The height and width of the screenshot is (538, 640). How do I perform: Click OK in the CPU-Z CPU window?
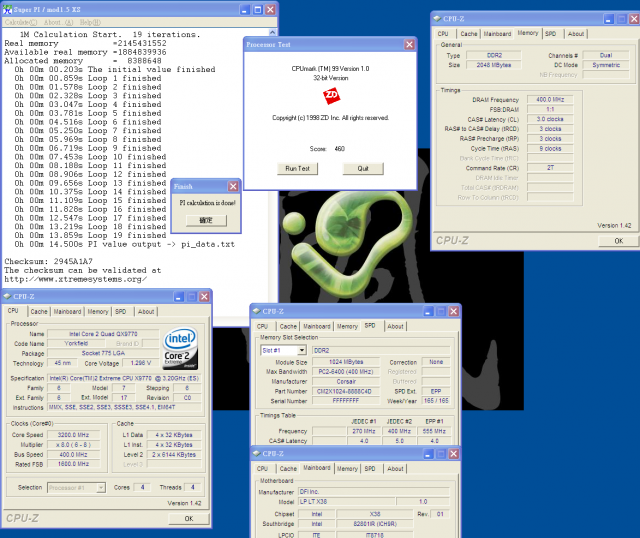pos(189,518)
